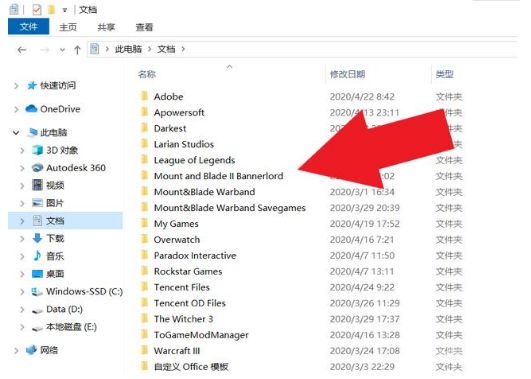531x379 pixels.
Task: Sort by 修改日期 column header
Action: (x=347, y=74)
